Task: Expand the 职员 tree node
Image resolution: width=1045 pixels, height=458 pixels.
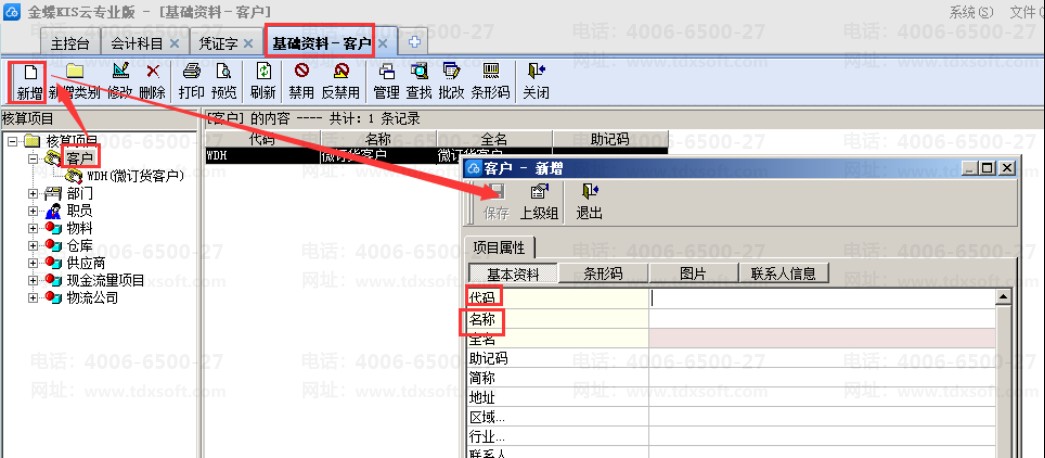Action: [x=33, y=211]
